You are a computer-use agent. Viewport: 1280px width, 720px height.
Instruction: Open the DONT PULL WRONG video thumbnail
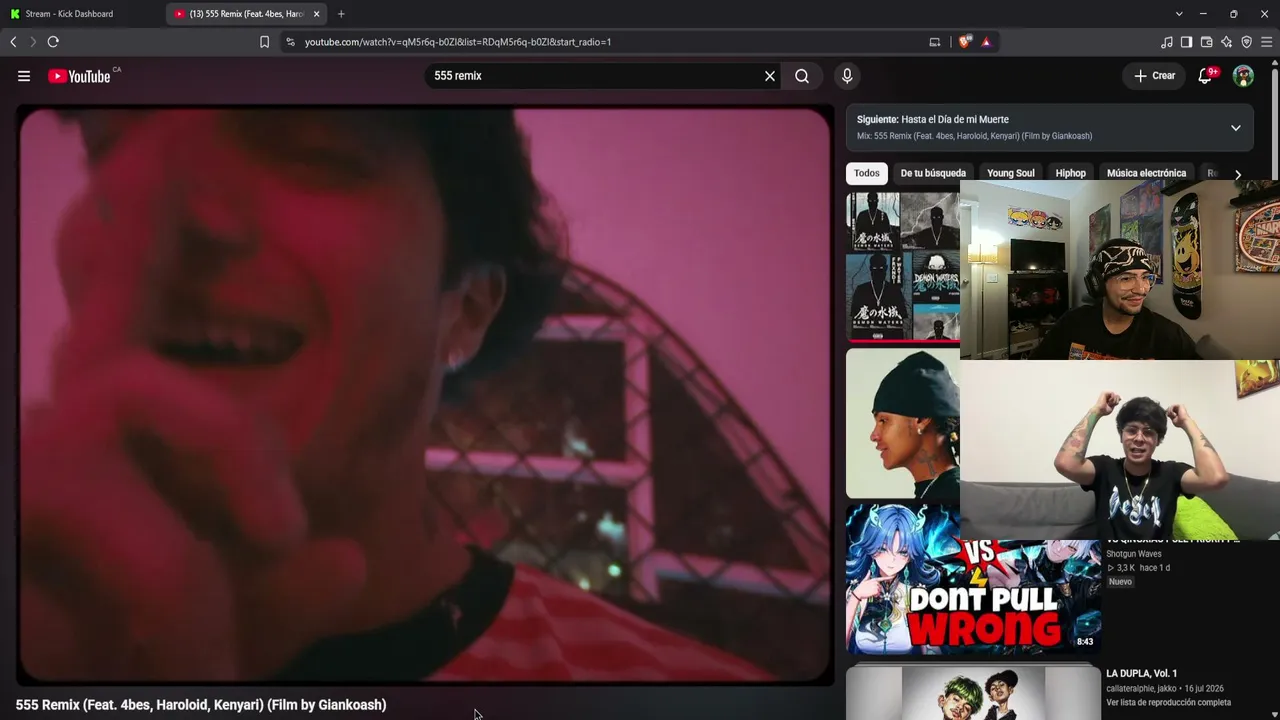click(x=973, y=579)
